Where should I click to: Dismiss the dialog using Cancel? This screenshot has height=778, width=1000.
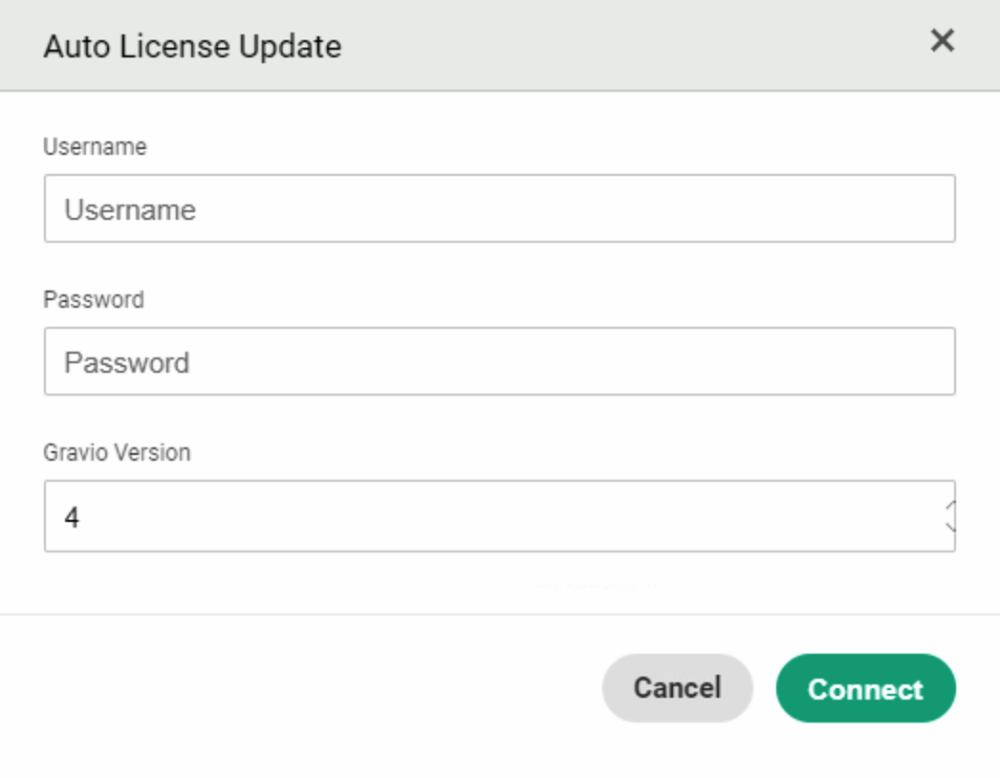point(677,688)
